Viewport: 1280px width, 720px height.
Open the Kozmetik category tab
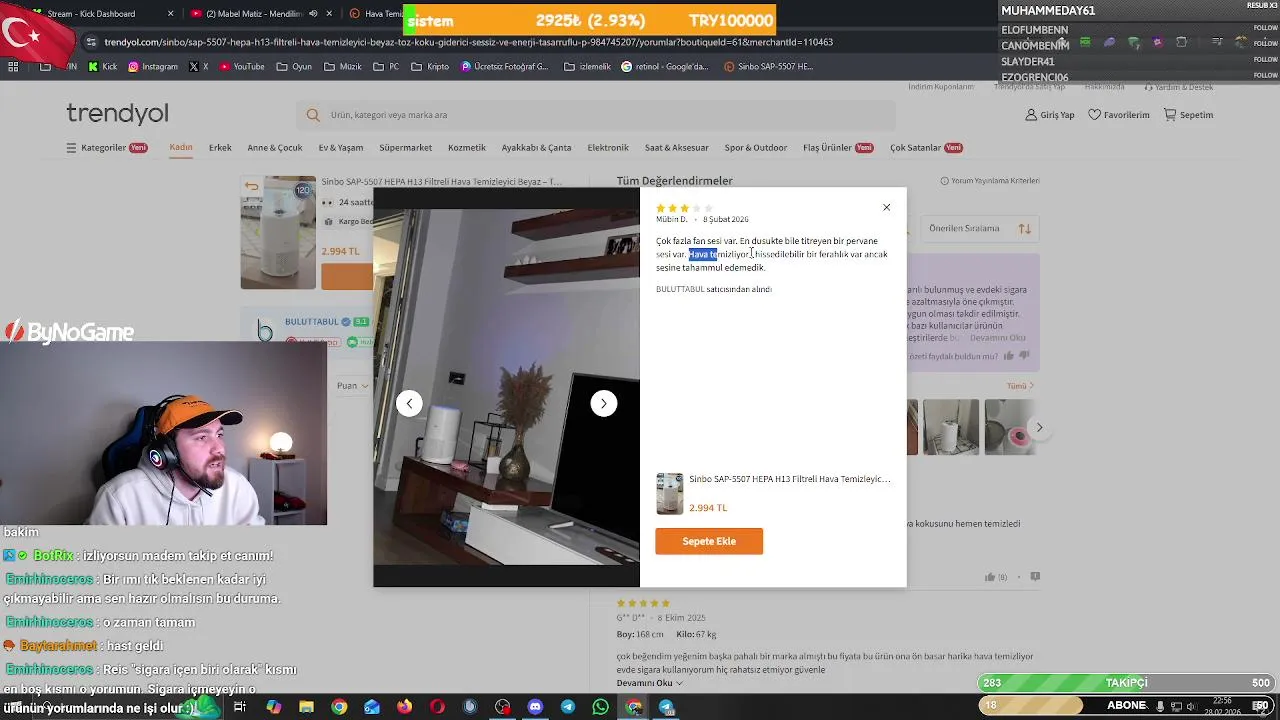[x=467, y=148]
